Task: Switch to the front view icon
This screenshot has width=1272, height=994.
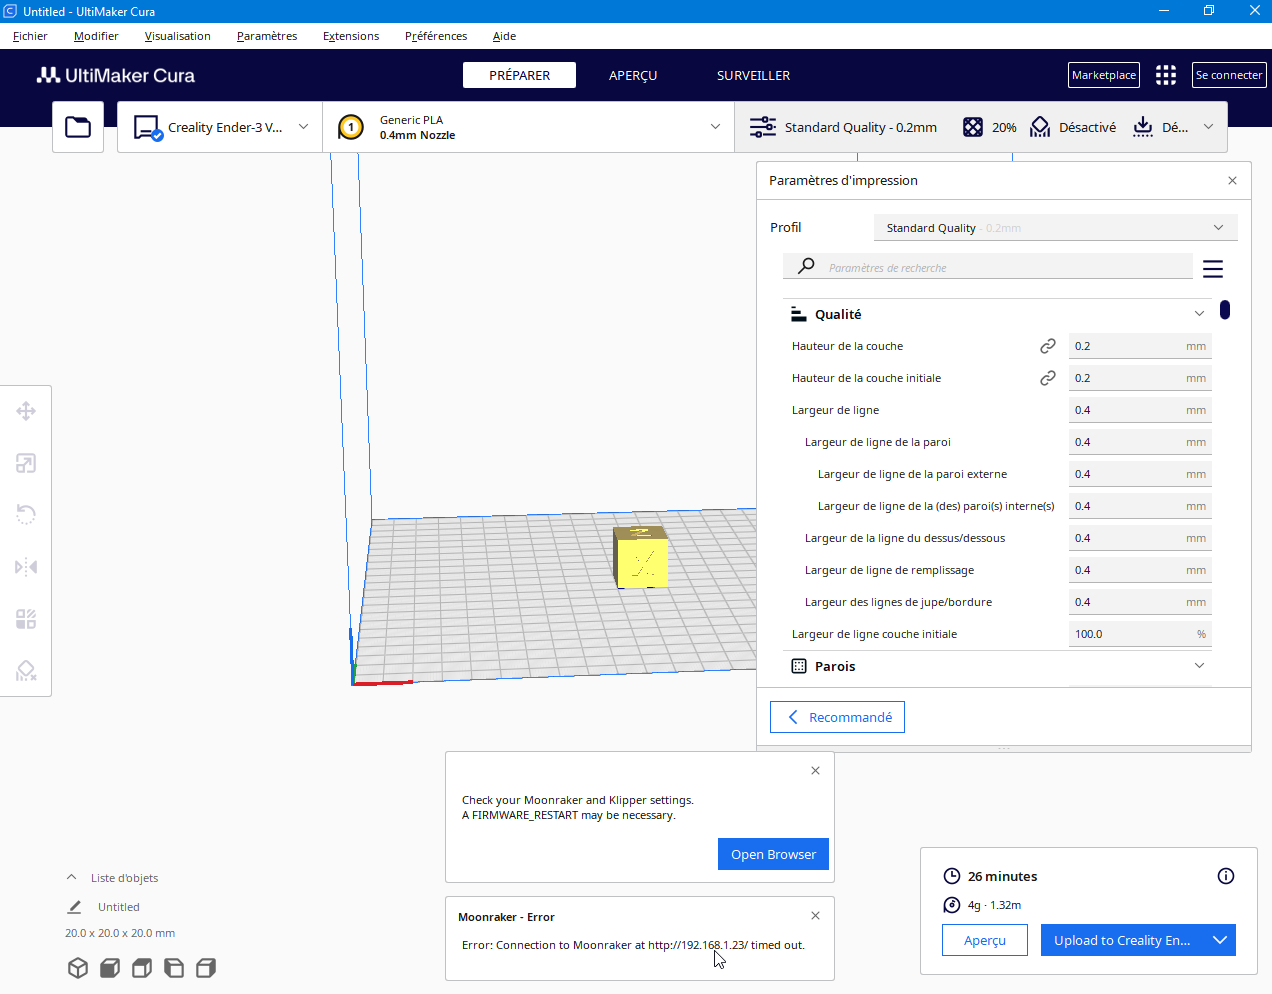Action: pos(110,968)
